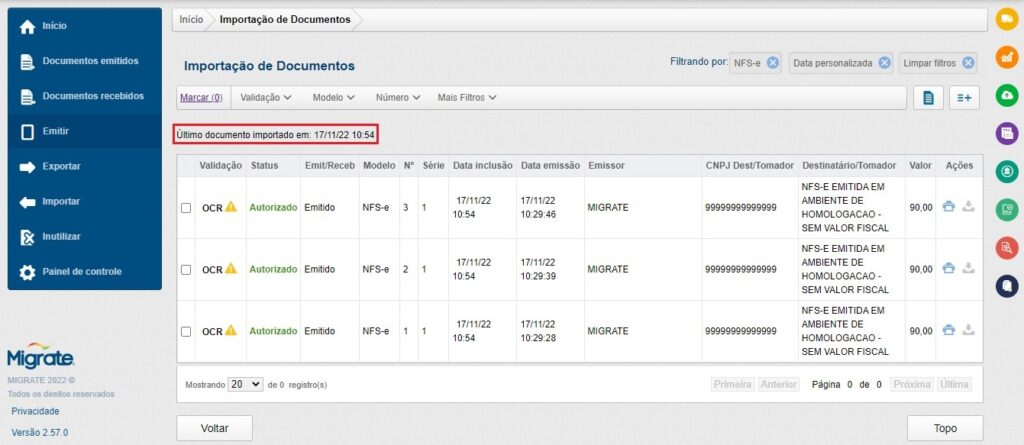Open Documentos emitidos in the sidebar

[x=89, y=61]
